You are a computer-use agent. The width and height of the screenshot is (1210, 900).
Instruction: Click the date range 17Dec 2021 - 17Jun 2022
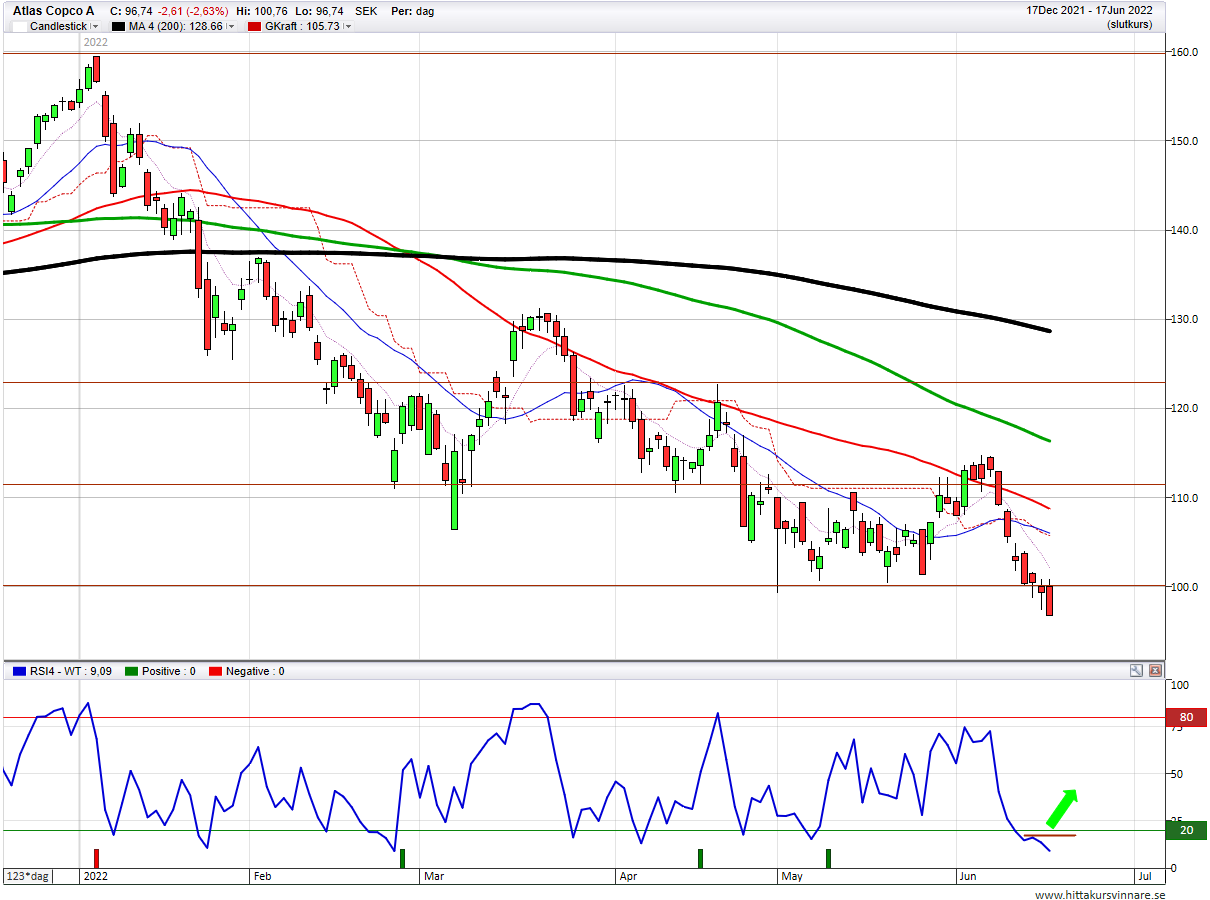pos(1090,11)
